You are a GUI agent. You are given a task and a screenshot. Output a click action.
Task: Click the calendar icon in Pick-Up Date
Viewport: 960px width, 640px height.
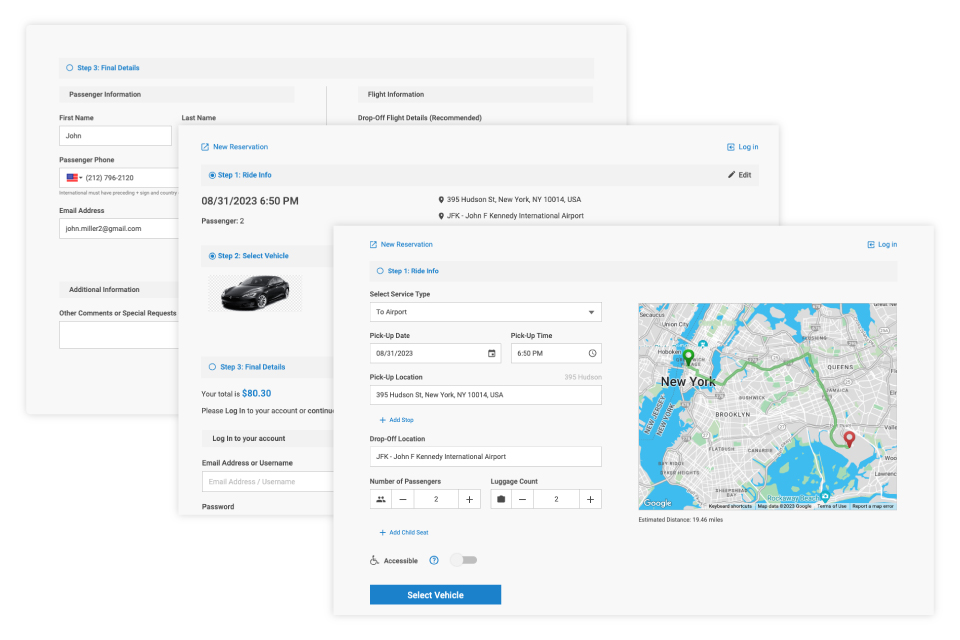tap(491, 353)
